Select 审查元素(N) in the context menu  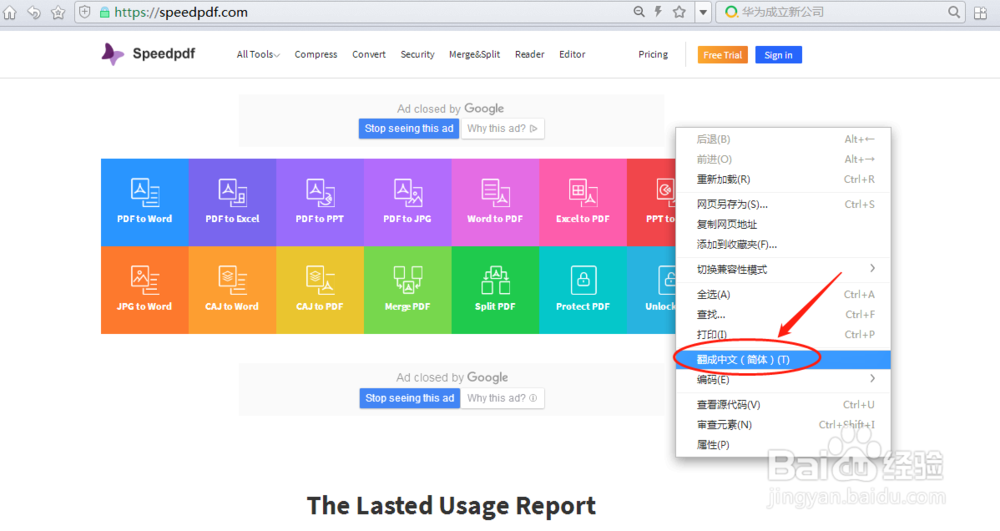coord(783,425)
